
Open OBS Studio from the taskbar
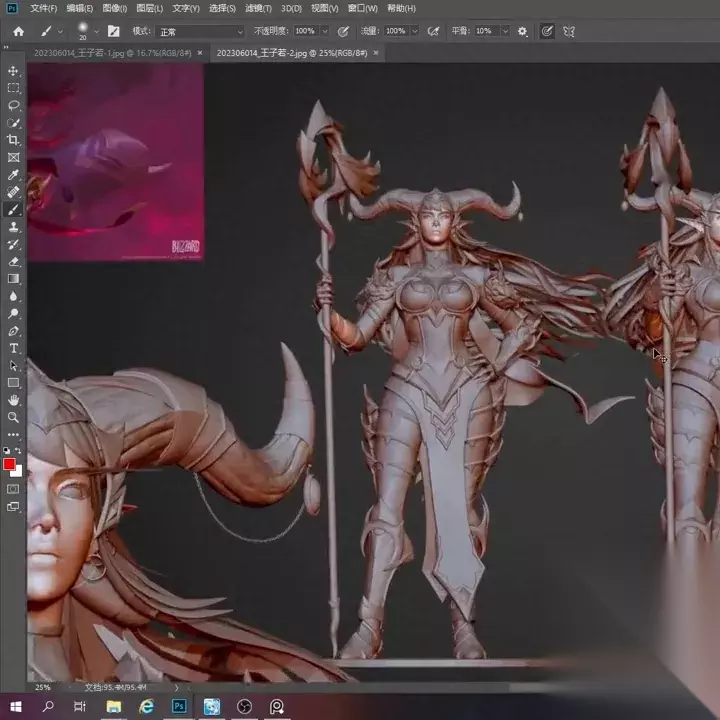coord(243,706)
